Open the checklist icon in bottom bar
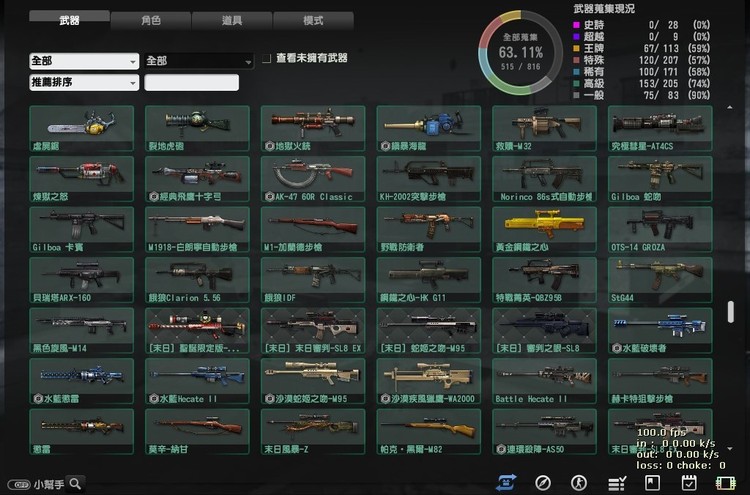Screen dimensions: 750x495 (617, 483)
